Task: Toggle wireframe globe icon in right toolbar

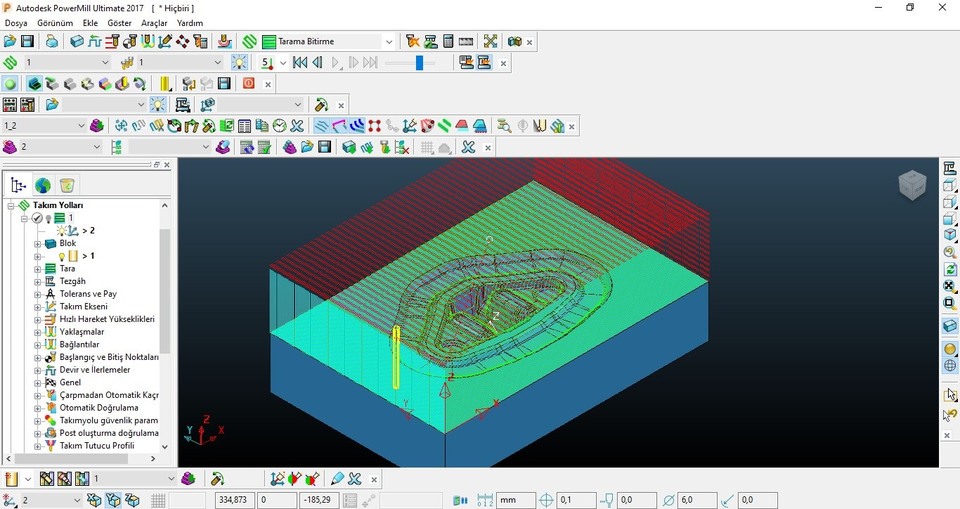Action: click(950, 366)
